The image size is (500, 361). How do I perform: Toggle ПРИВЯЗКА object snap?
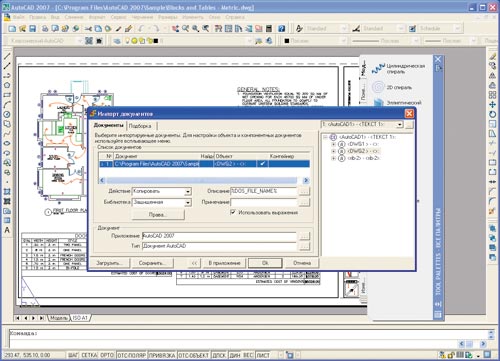(x=162, y=355)
